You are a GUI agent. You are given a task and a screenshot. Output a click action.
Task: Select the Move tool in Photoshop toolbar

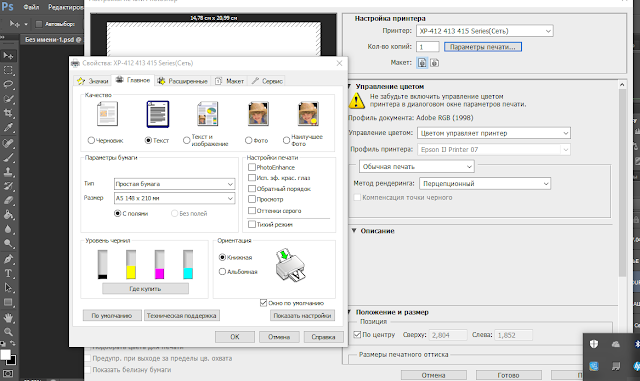[8, 56]
